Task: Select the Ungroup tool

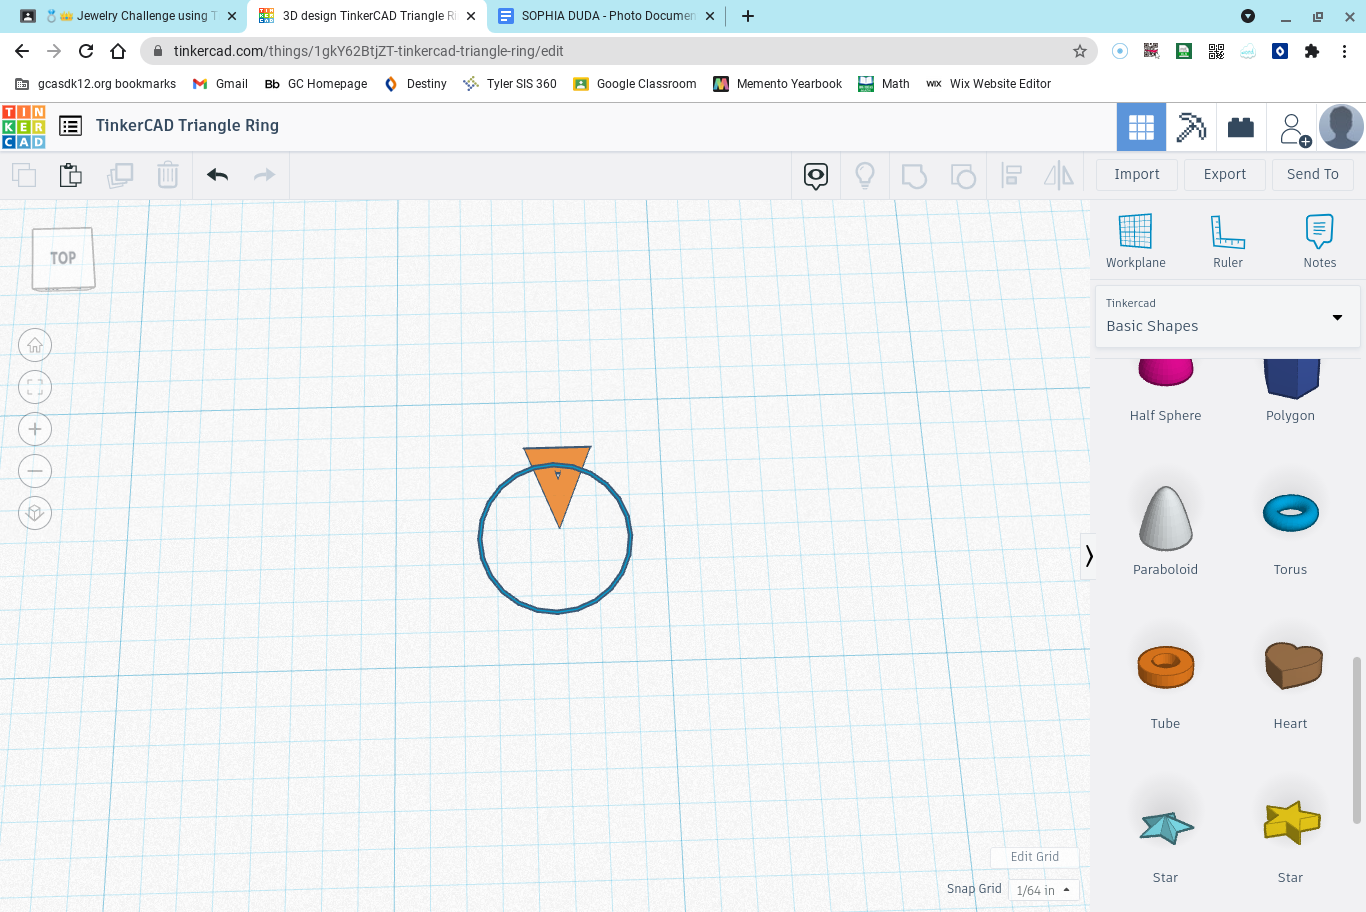Action: click(963, 175)
